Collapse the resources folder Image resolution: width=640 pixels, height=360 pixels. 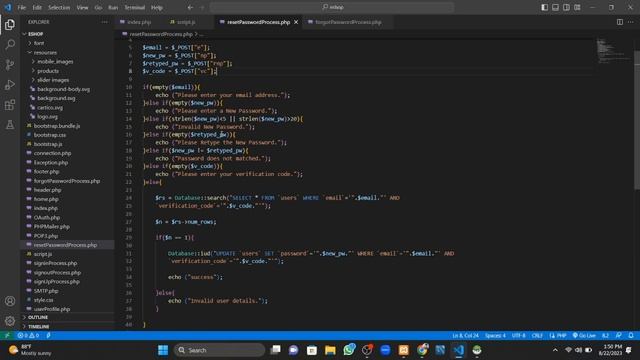pyautogui.click(x=45, y=53)
